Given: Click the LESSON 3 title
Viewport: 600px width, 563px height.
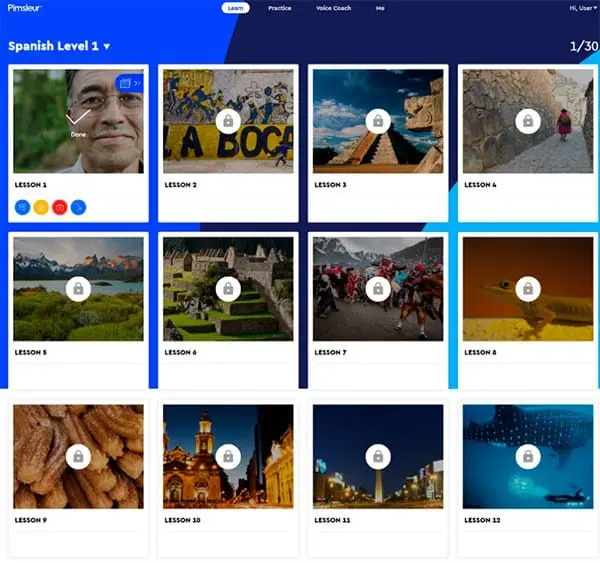Looking at the screenshot, I should pos(331,185).
